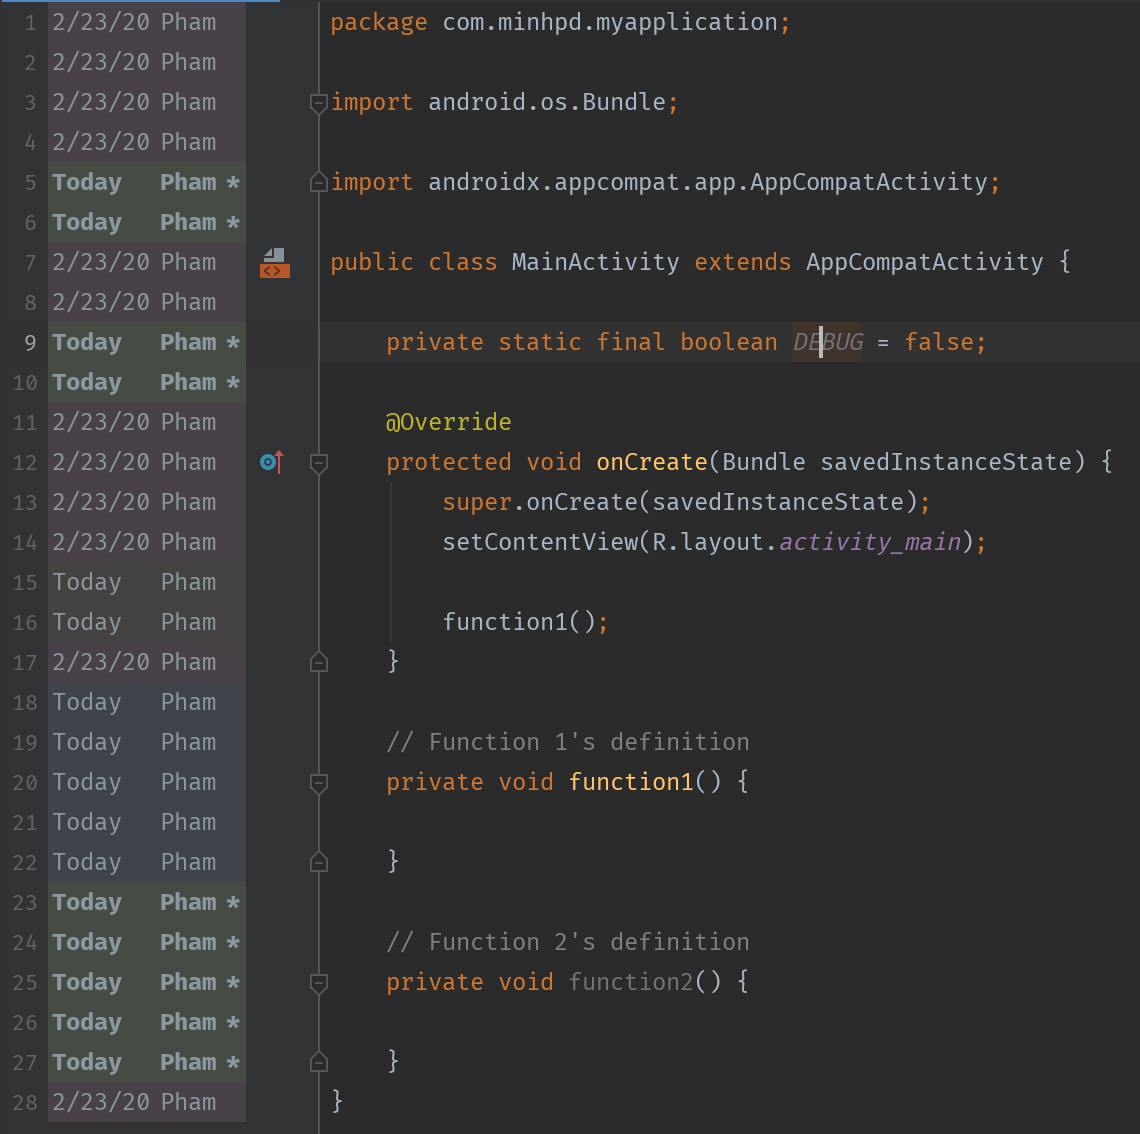Click the fold marker at onCreate's closing brace
This screenshot has height=1134, width=1140.
pyautogui.click(x=318, y=661)
